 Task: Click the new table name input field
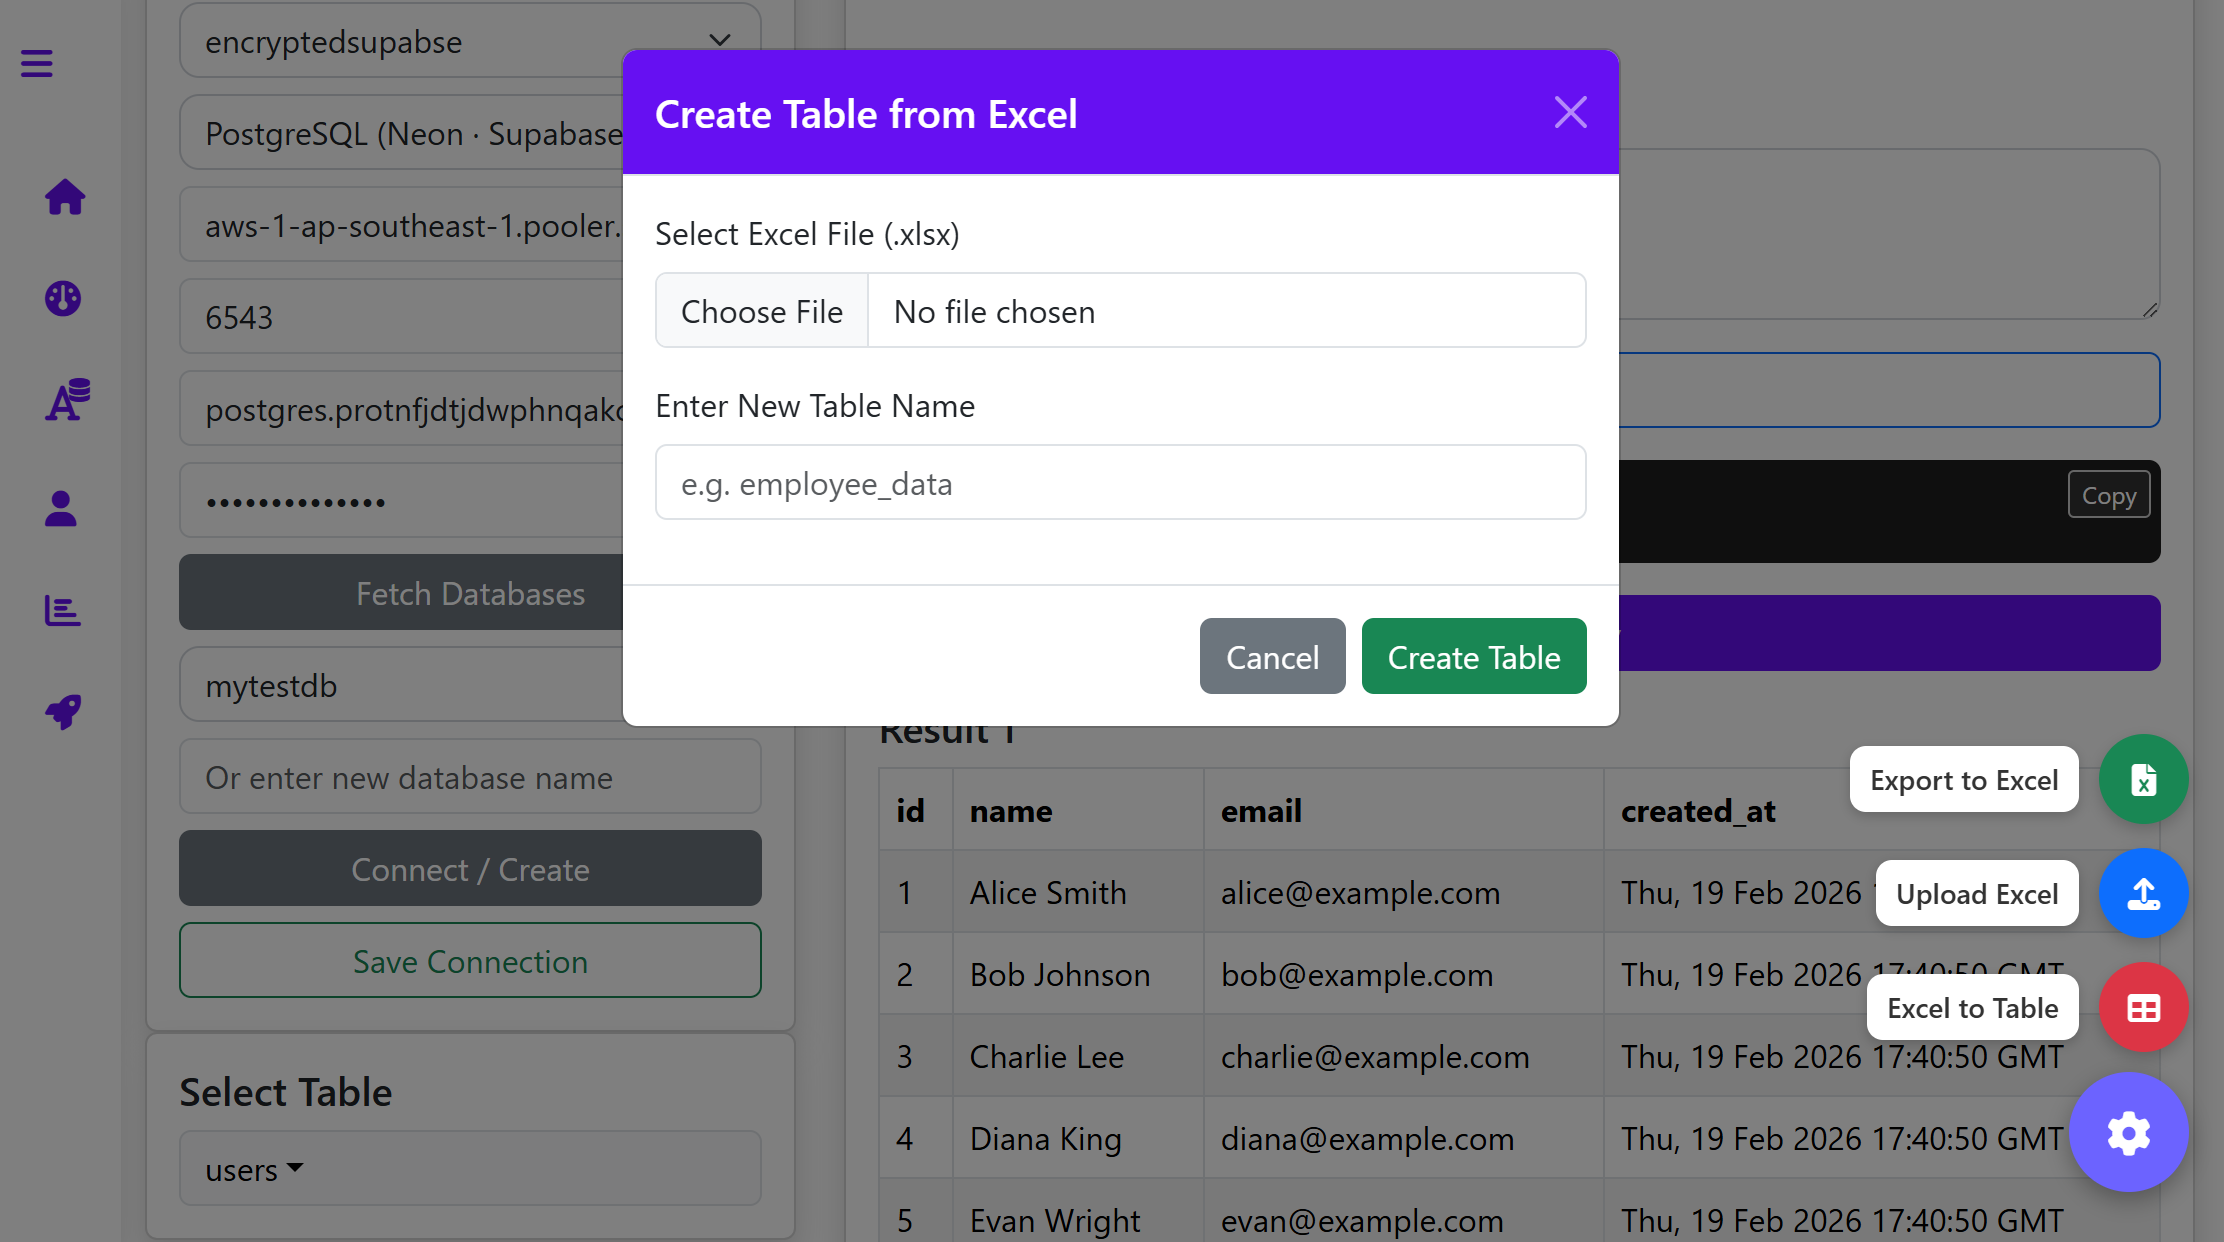tap(1120, 483)
